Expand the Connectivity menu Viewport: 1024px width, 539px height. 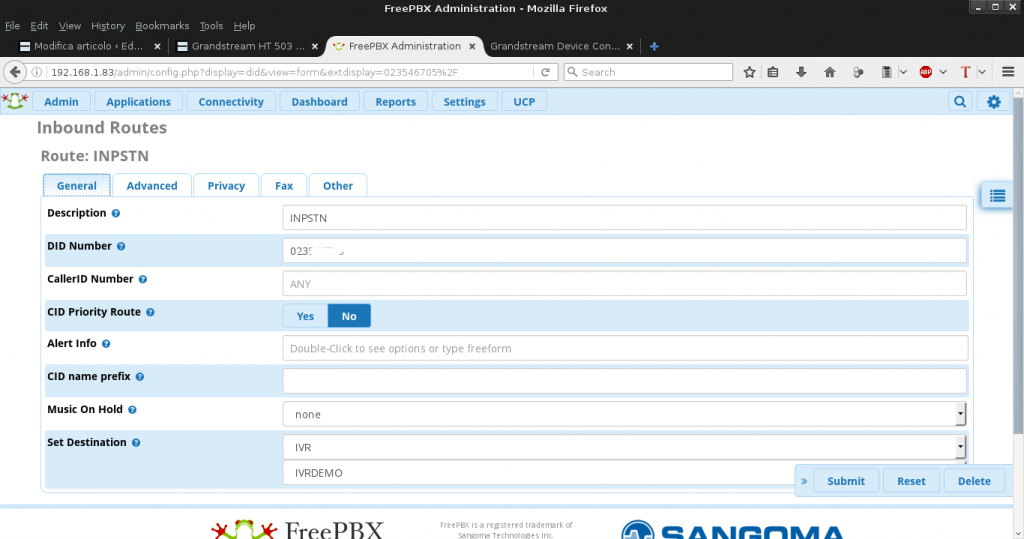point(231,102)
